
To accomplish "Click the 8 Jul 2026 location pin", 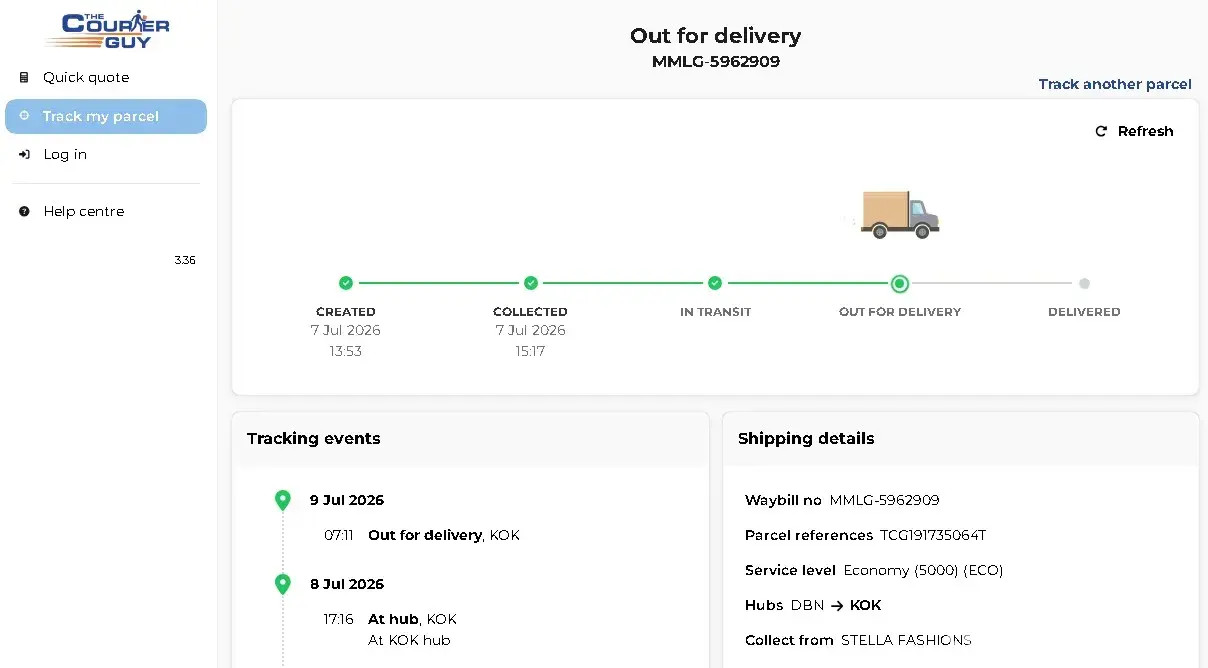I will pyautogui.click(x=283, y=584).
